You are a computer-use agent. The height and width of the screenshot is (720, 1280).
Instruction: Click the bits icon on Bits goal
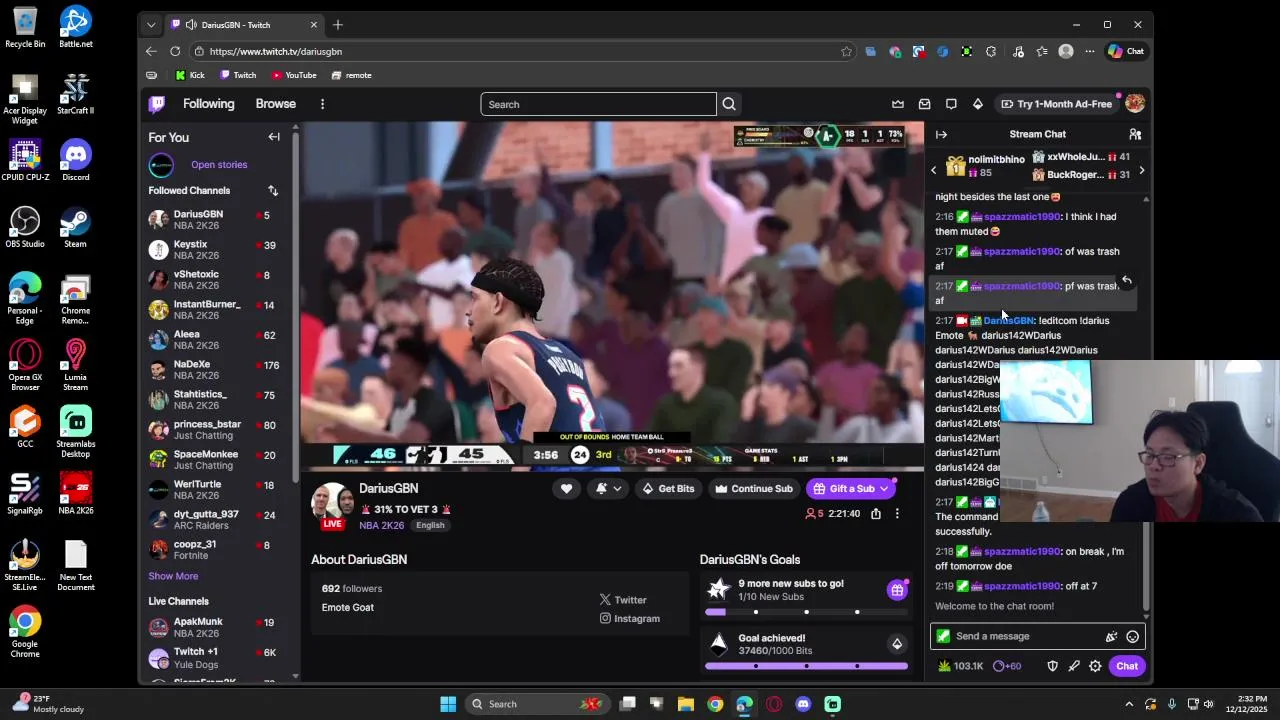897,644
